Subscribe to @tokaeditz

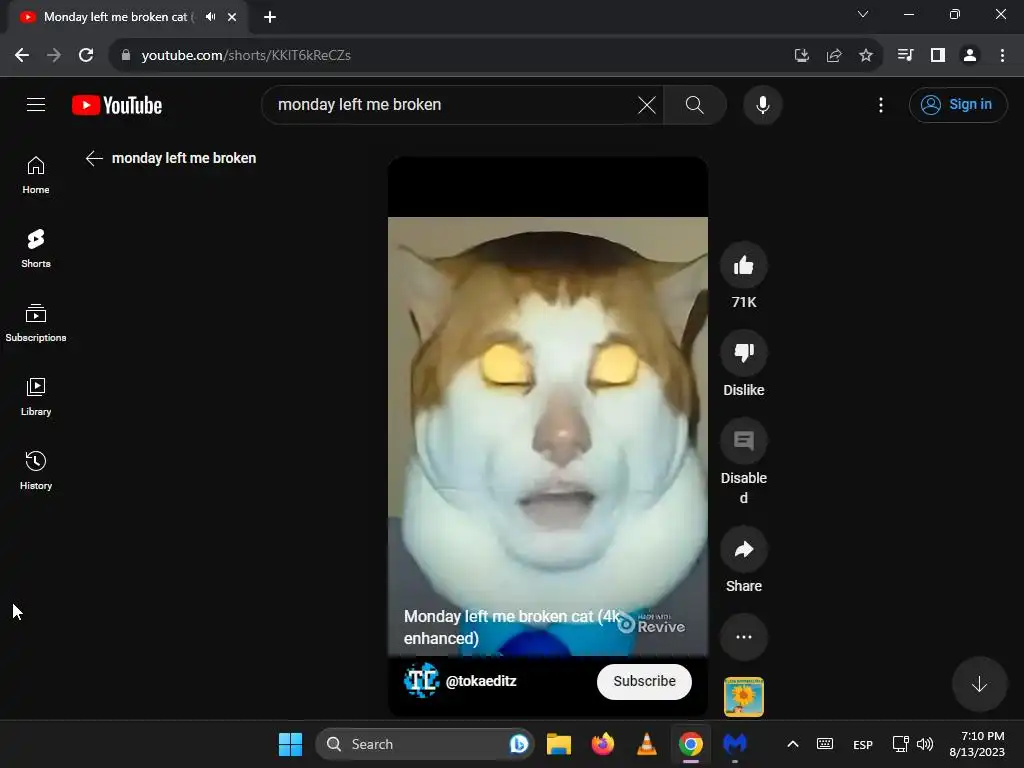pos(644,681)
